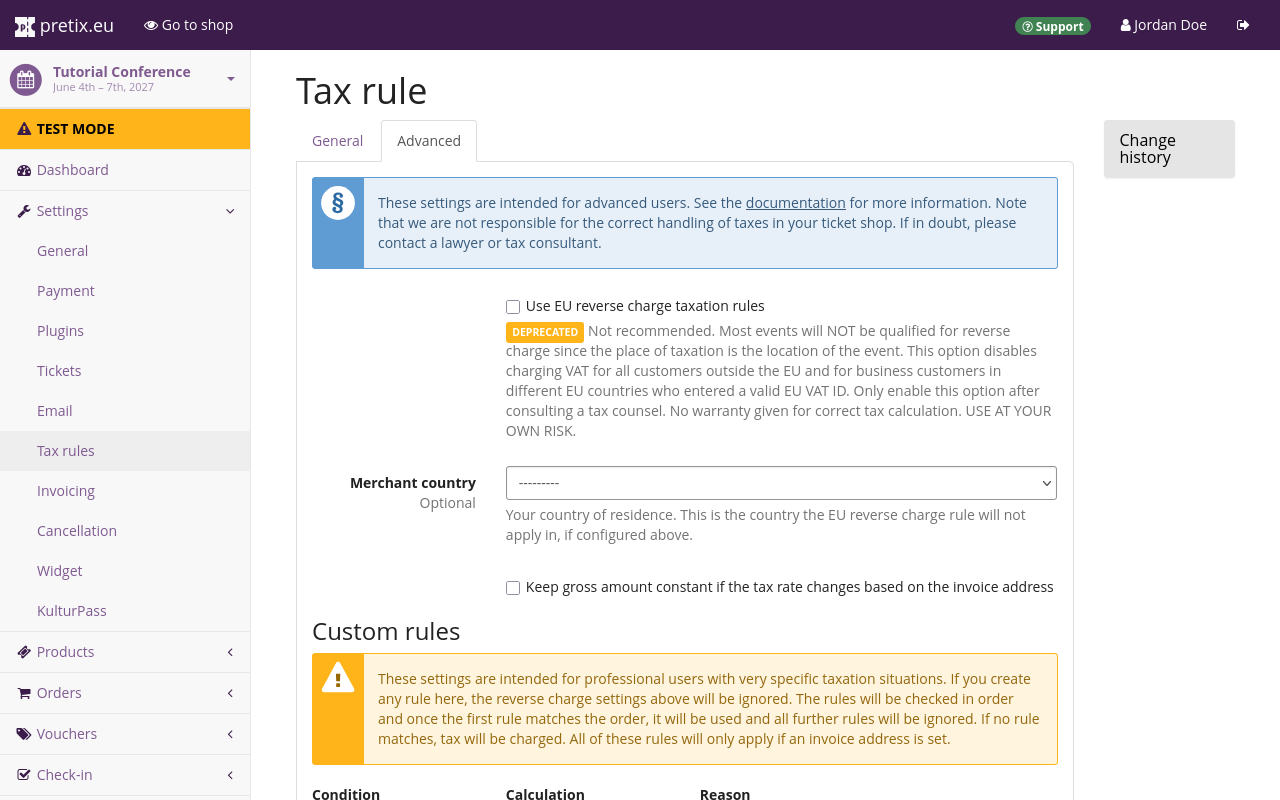The height and width of the screenshot is (800, 1280).
Task: Click the Products ticket icon
Action: pos(24,652)
